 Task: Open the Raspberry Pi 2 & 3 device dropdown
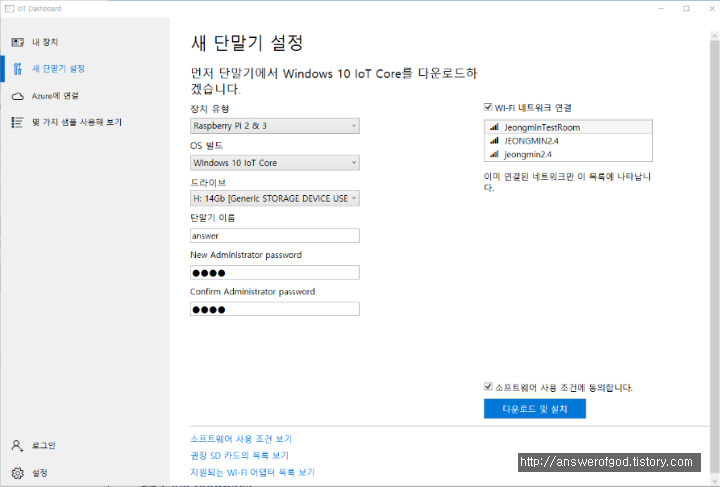(275, 126)
